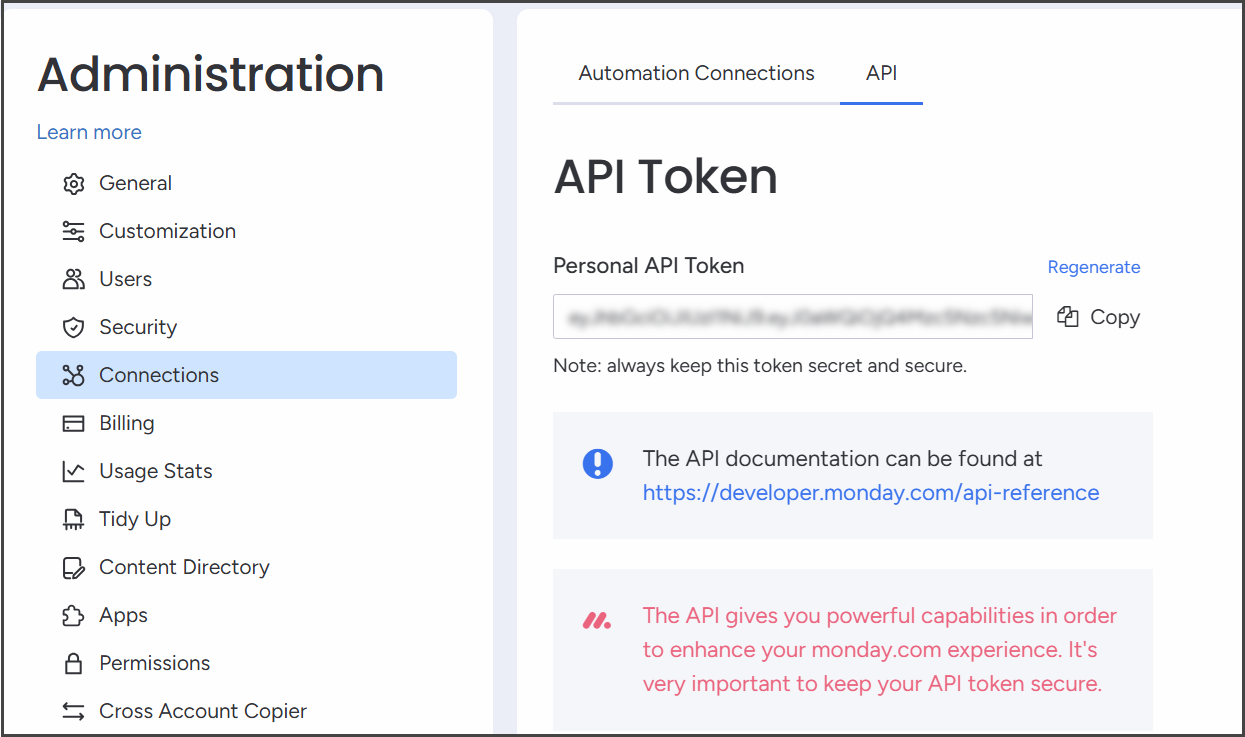Click the Customization sliders icon
Viewport: 1245px width, 737px height.
[x=73, y=232]
